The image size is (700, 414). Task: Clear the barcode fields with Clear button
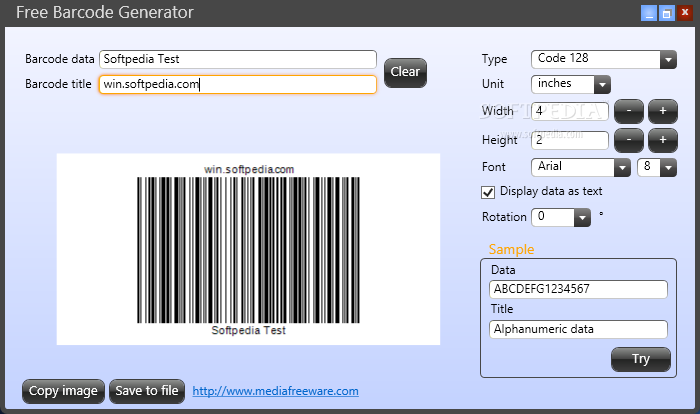pos(405,72)
